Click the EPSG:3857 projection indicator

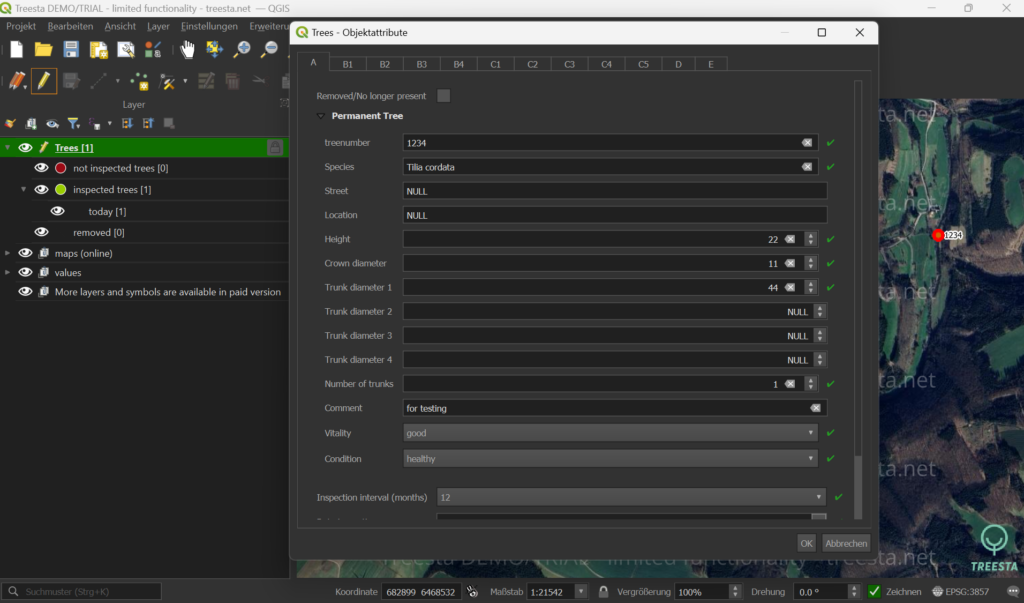[x=960, y=591]
